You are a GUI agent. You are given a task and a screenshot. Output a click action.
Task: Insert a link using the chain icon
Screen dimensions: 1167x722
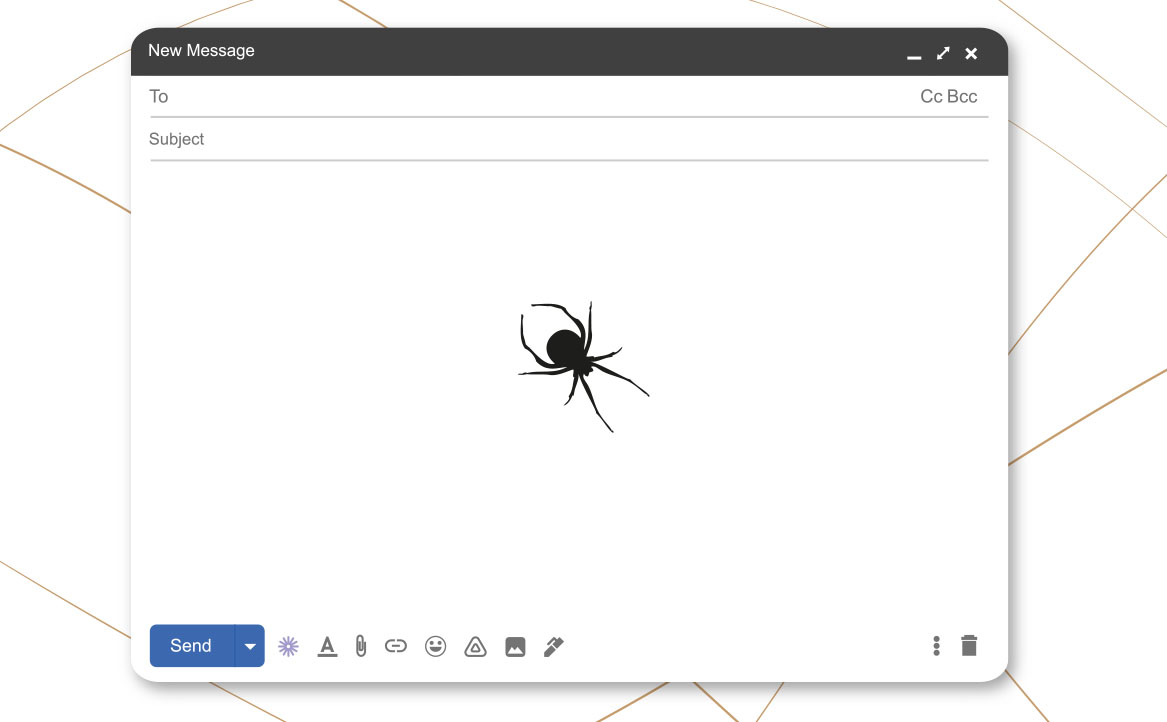pos(396,646)
